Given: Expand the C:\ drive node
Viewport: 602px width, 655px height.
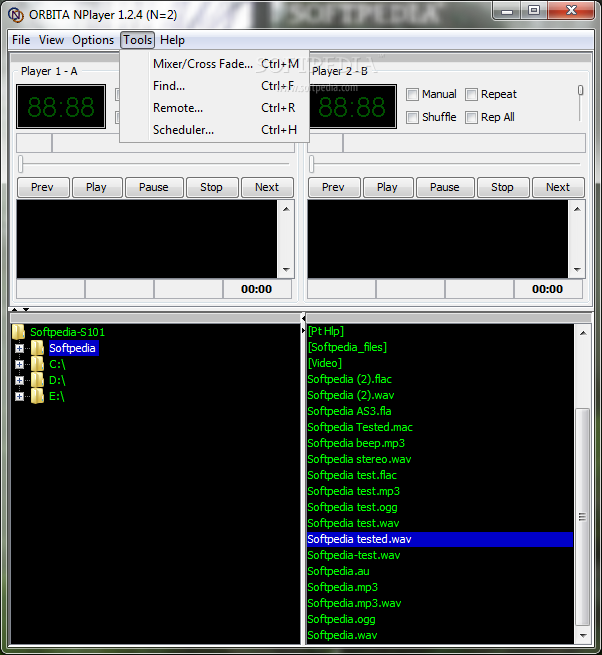Looking at the screenshot, I should pos(19,364).
